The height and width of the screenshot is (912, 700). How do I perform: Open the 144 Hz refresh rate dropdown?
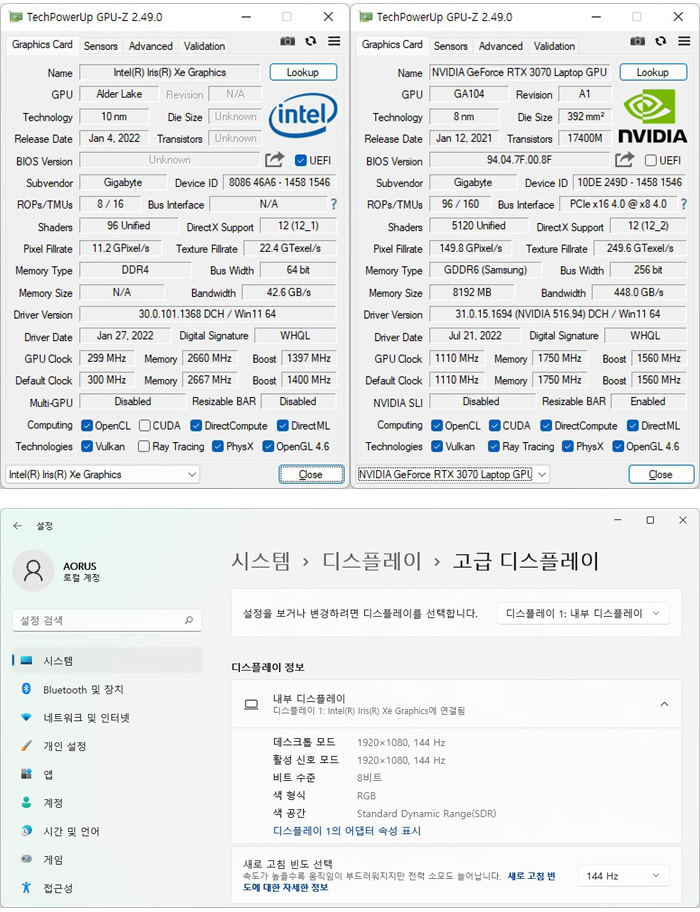tap(623, 875)
